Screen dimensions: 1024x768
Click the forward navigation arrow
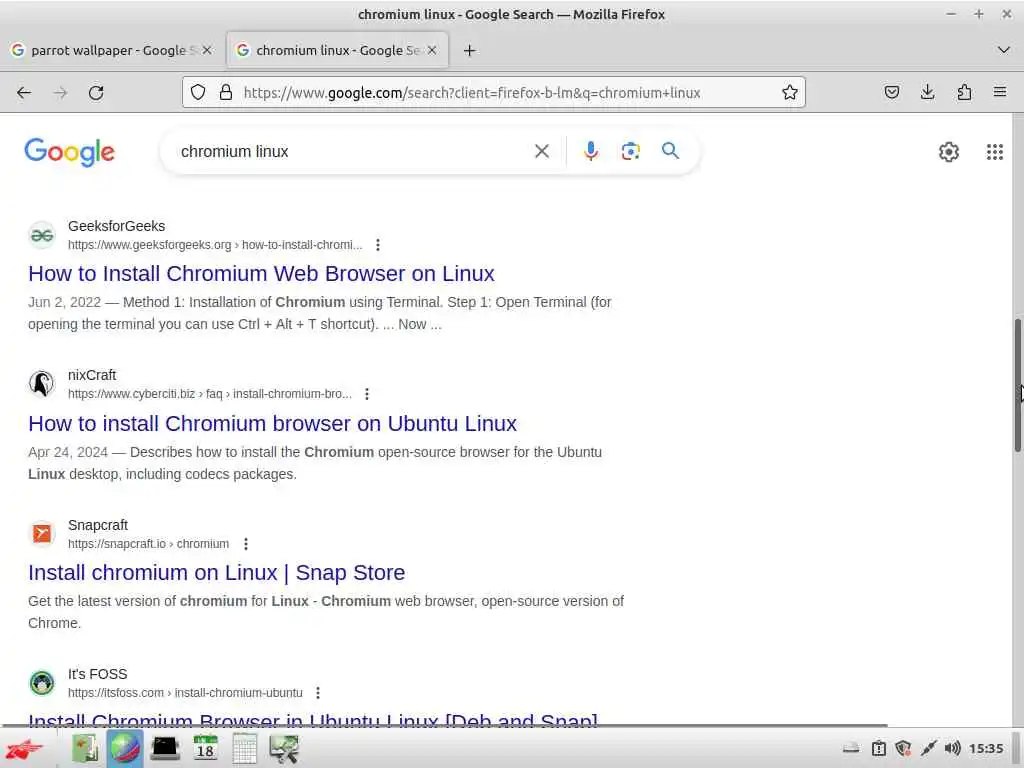tap(60, 93)
